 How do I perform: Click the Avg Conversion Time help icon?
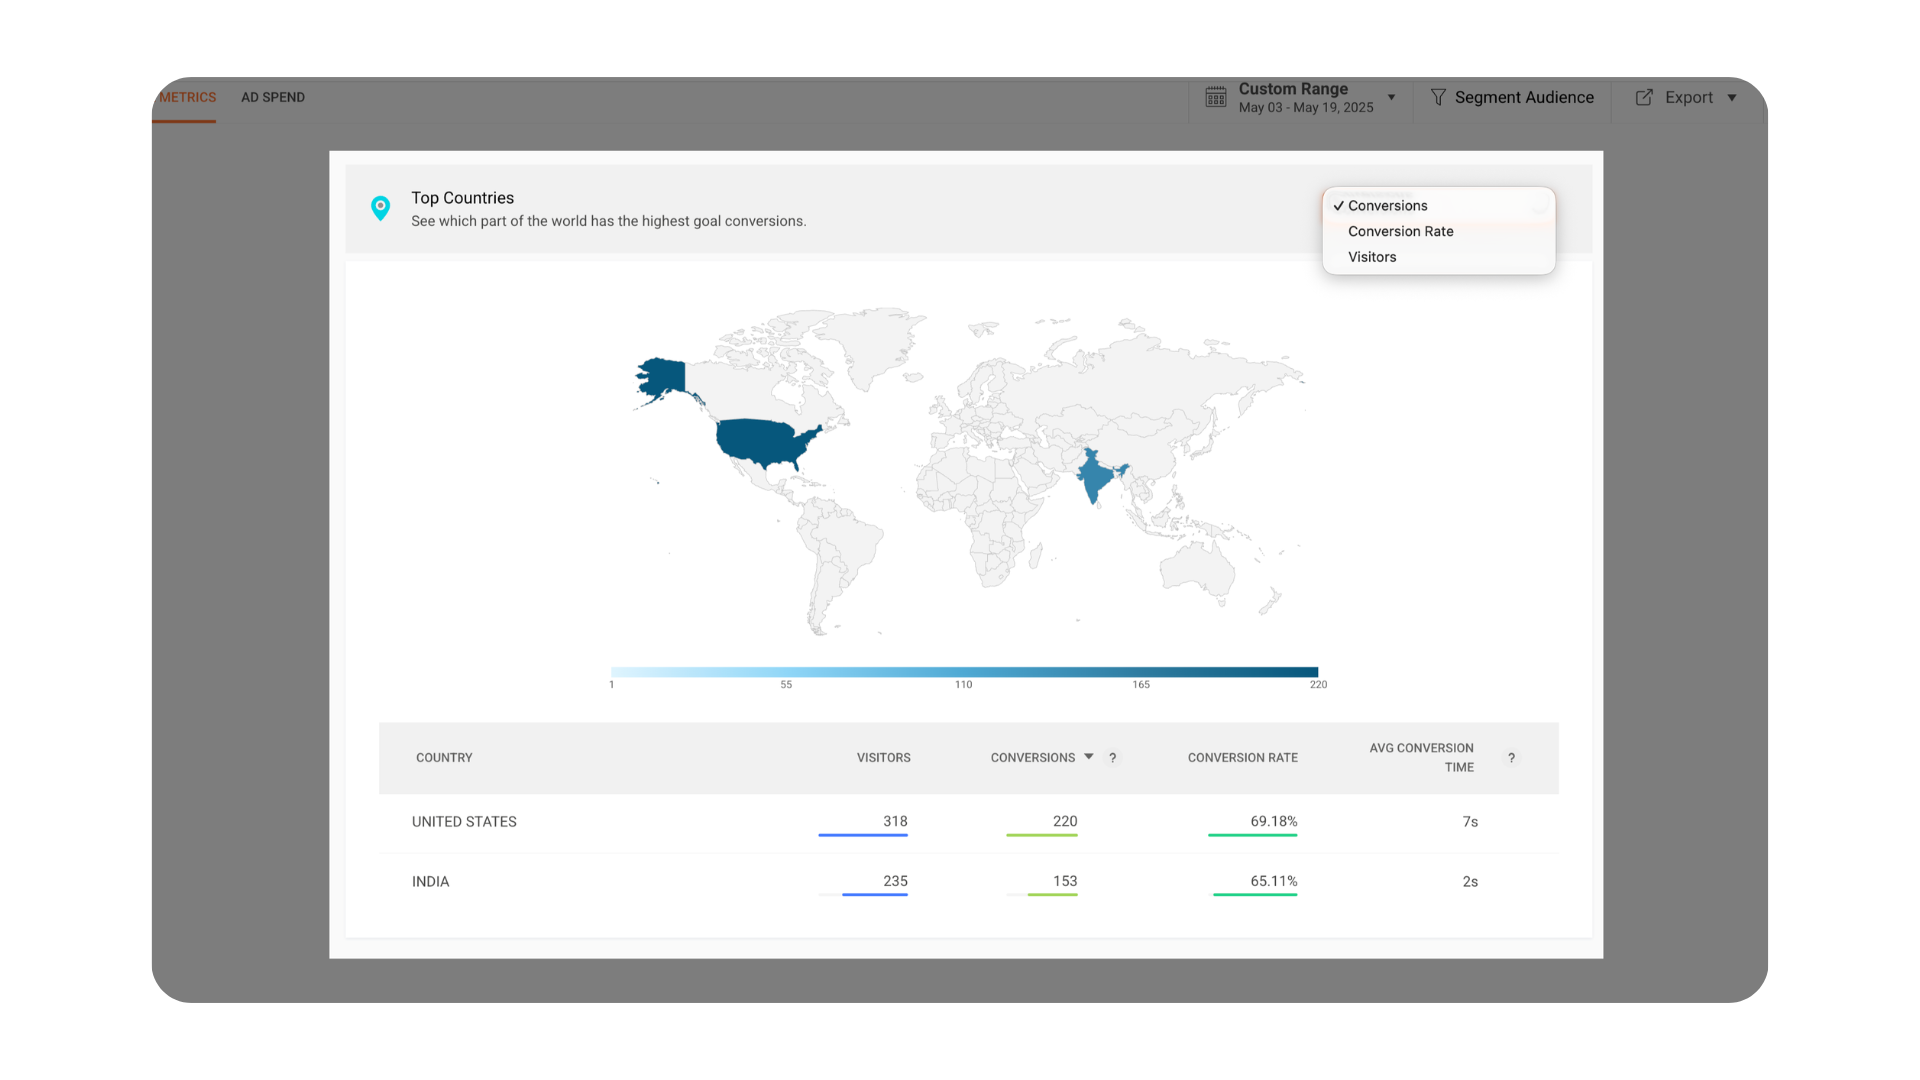click(1511, 758)
